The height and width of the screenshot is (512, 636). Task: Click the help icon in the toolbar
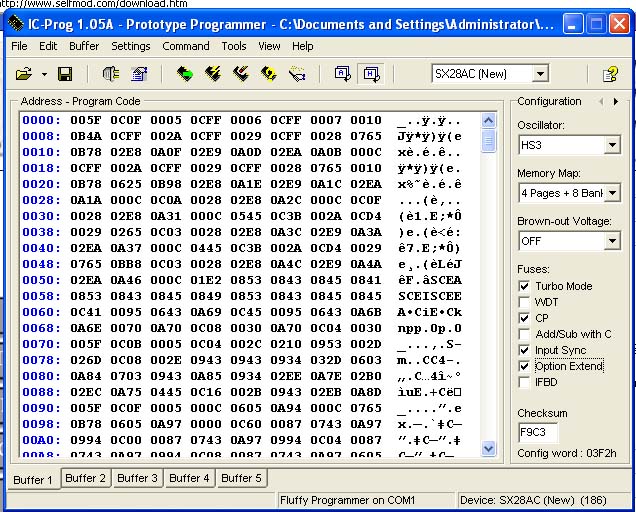coord(610,74)
